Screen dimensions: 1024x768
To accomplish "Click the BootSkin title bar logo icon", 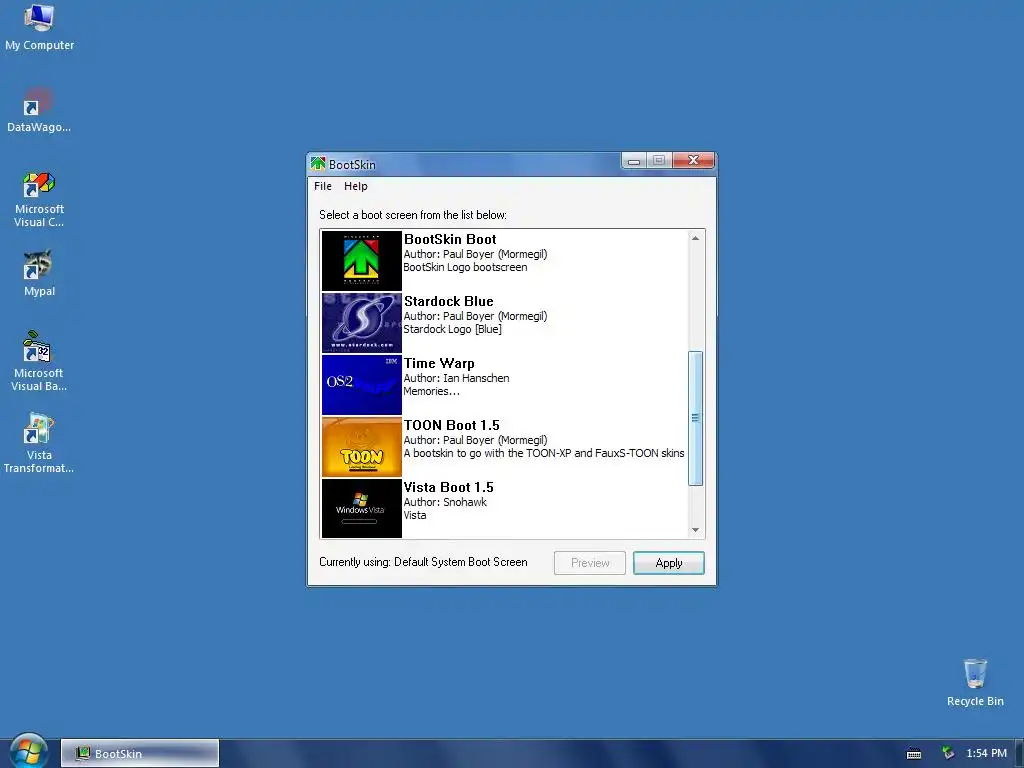I will [318, 163].
